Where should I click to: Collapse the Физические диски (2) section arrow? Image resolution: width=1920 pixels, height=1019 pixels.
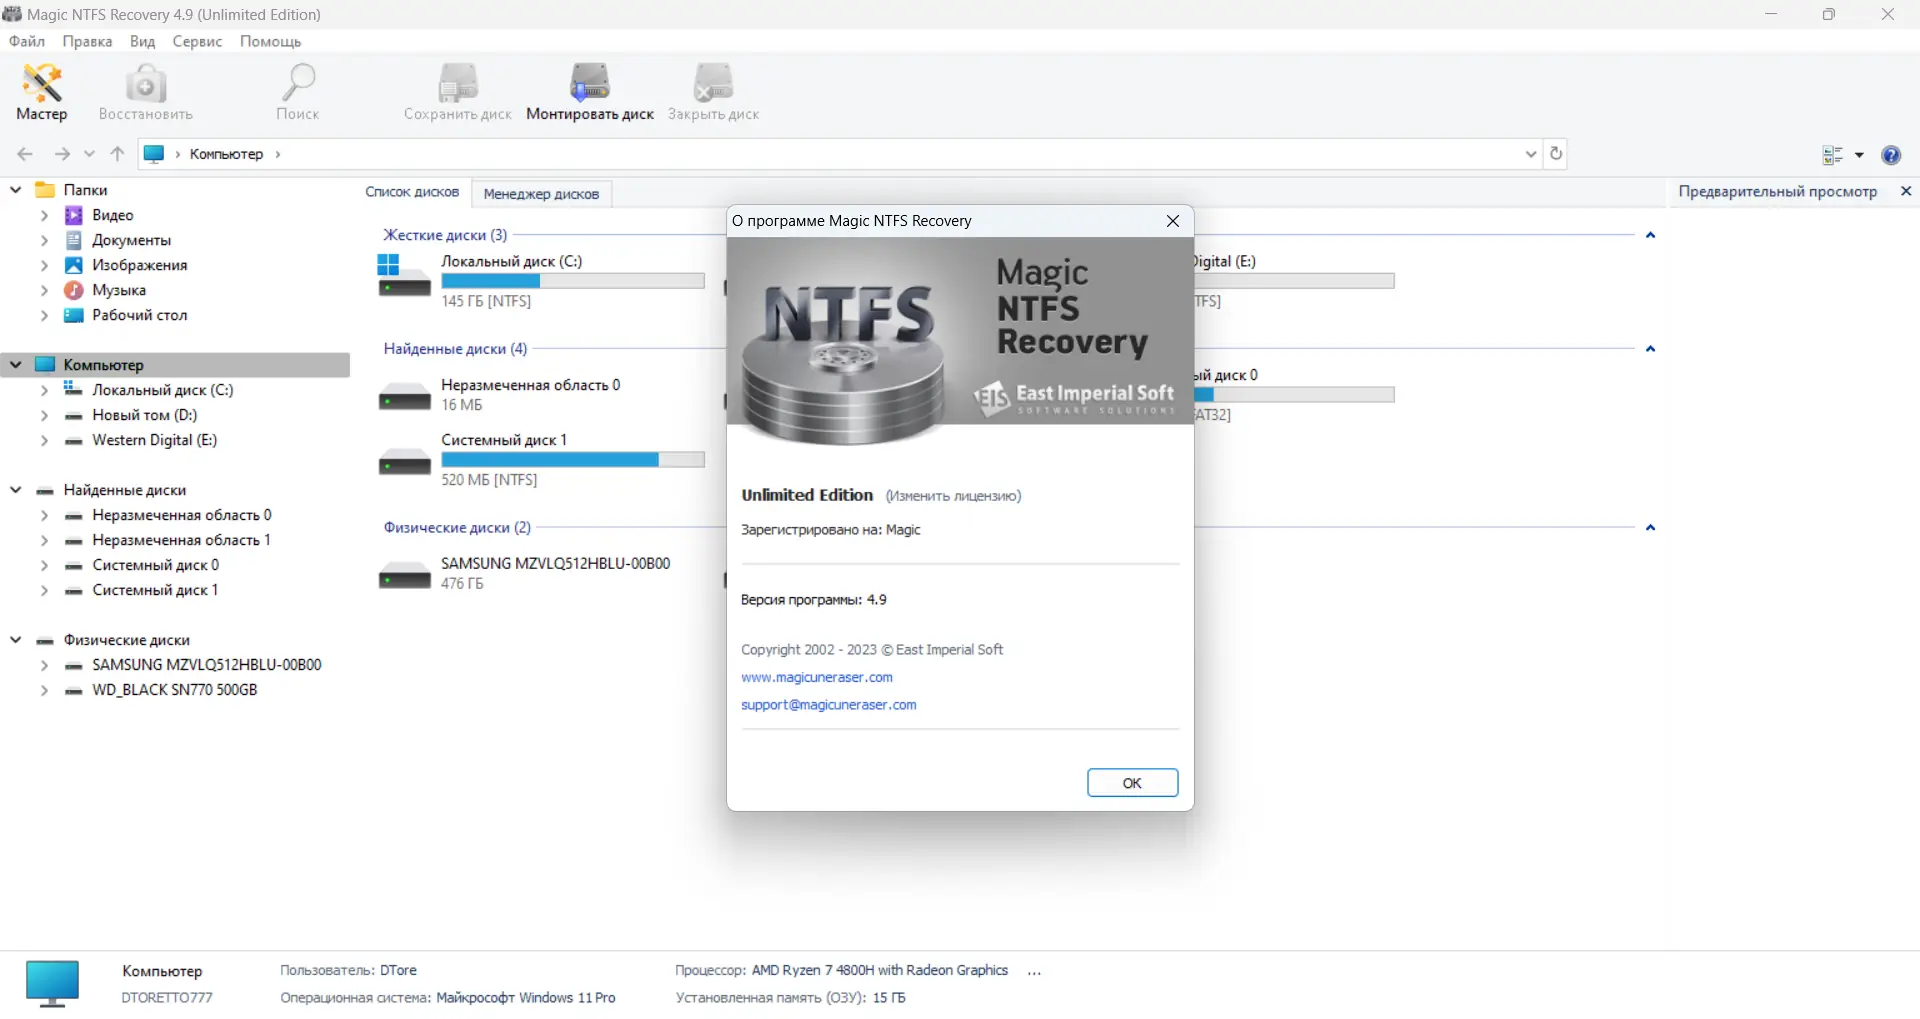tap(1651, 527)
